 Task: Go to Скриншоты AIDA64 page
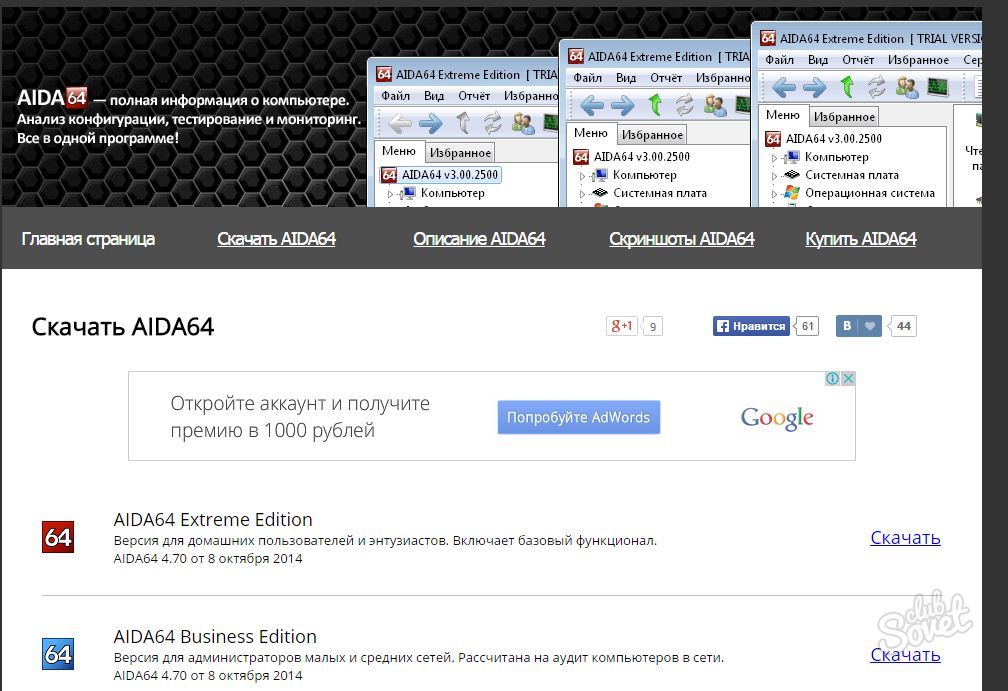[681, 239]
